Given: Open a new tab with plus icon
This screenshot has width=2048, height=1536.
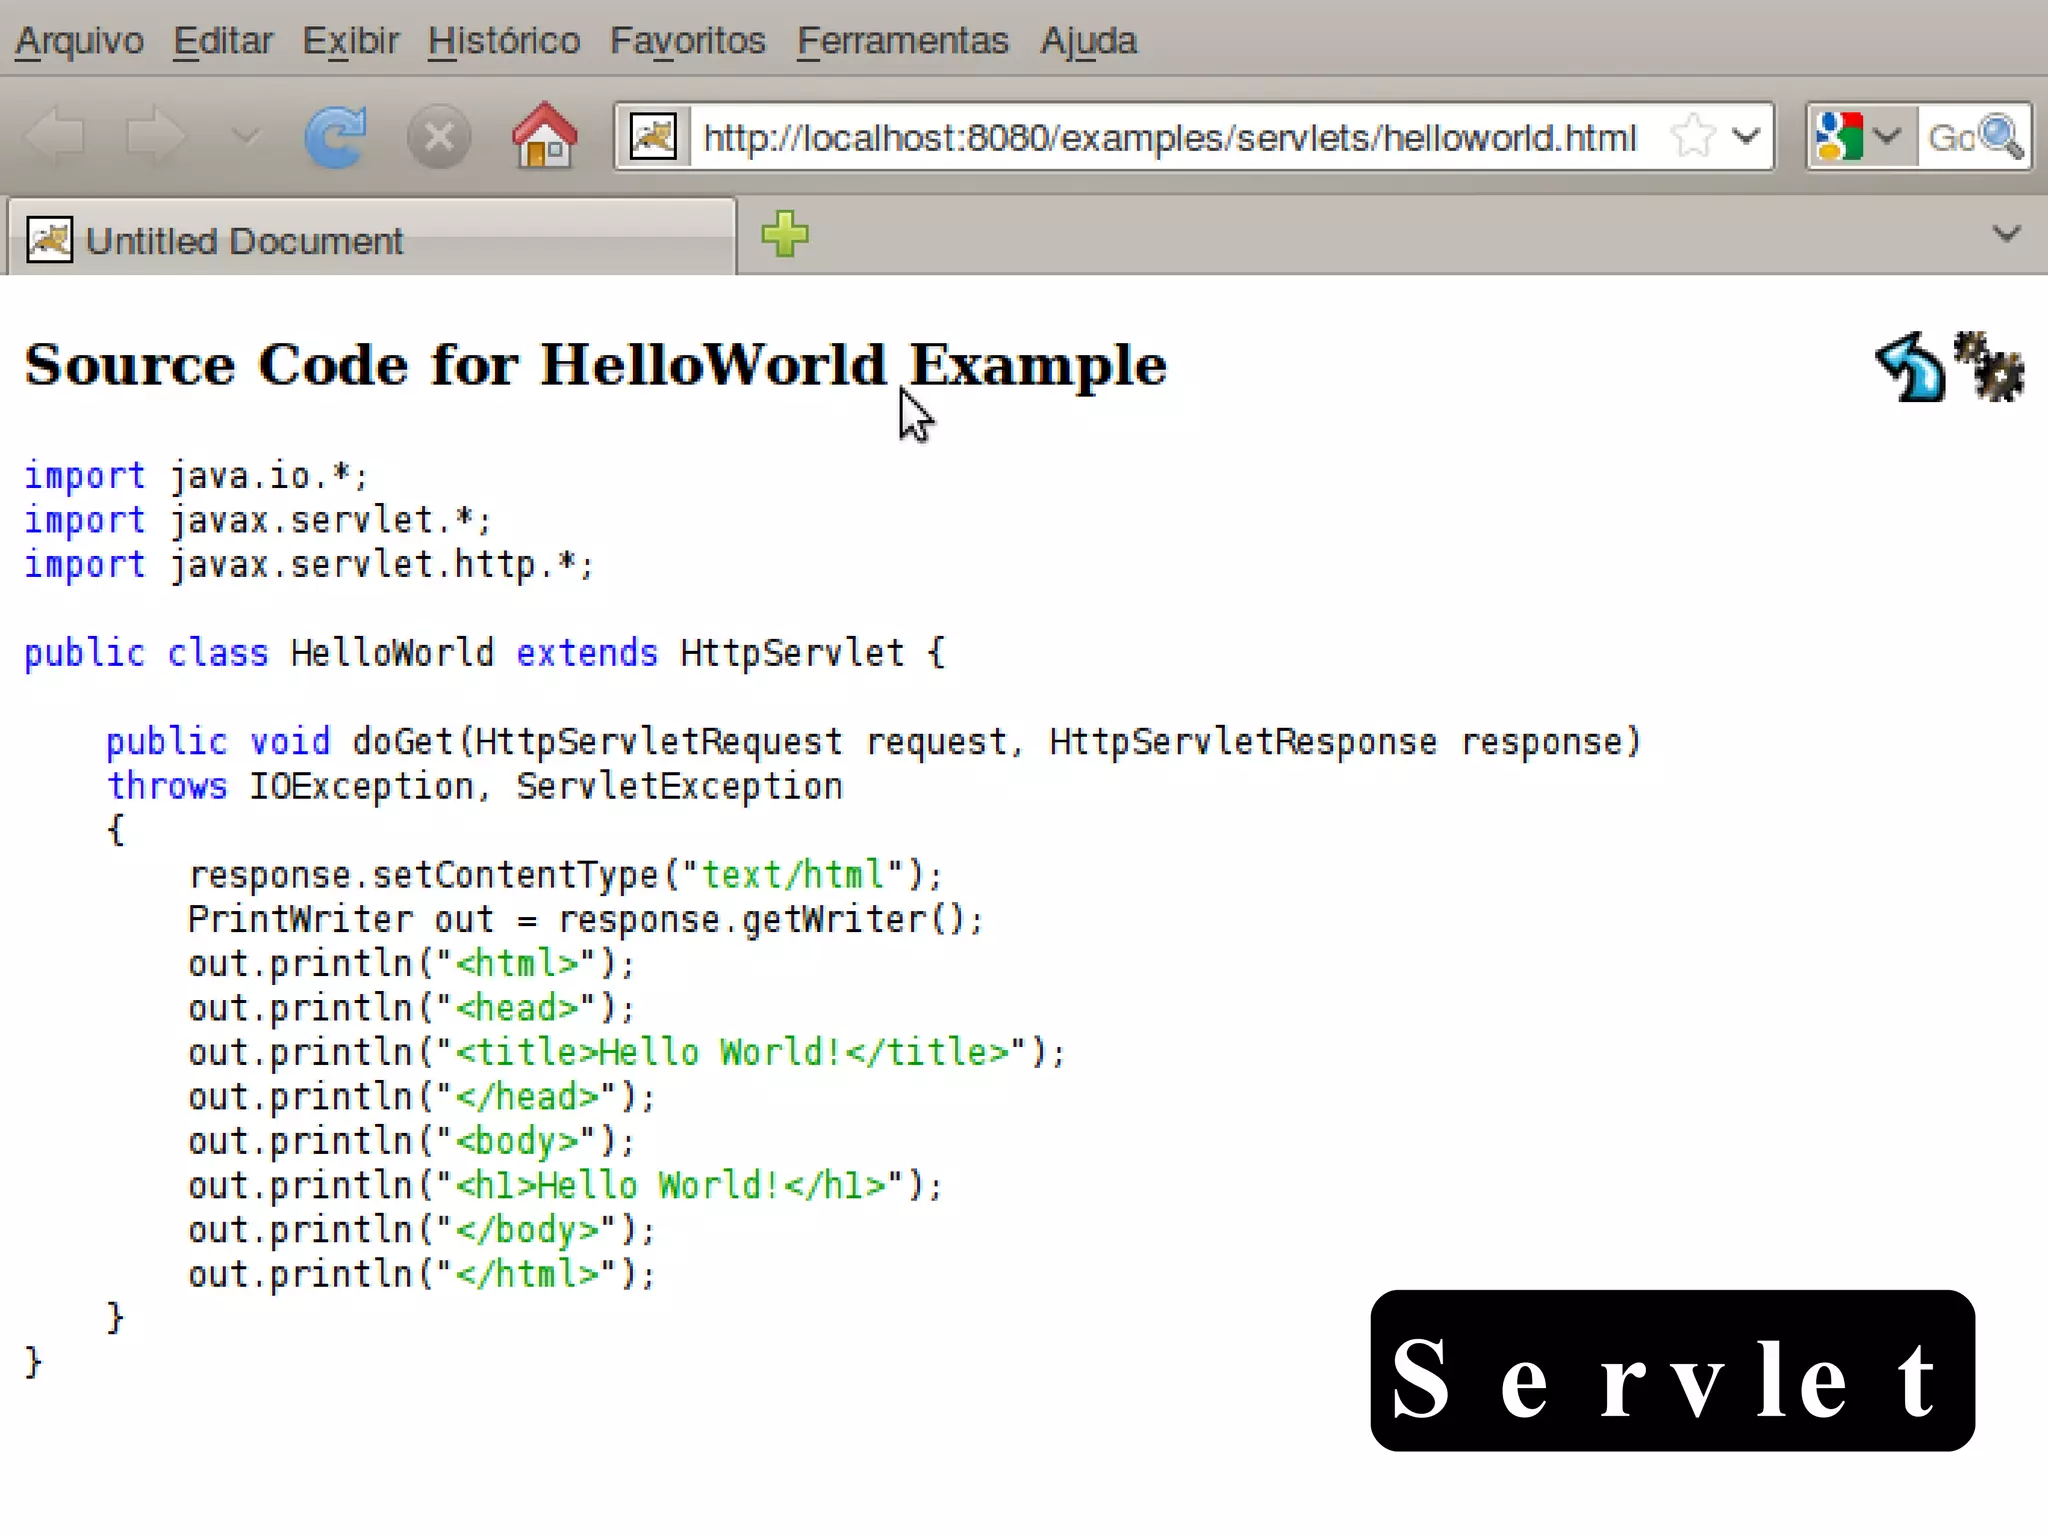Looking at the screenshot, I should (785, 235).
